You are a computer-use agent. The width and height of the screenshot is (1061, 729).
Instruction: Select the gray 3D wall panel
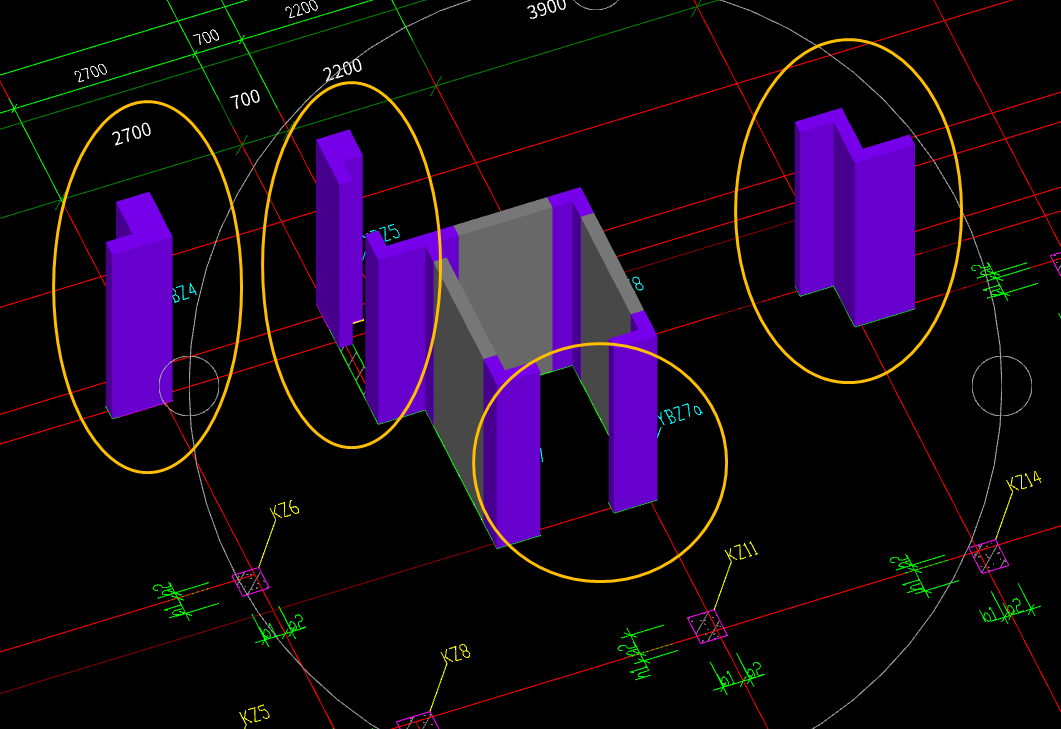tap(505, 286)
